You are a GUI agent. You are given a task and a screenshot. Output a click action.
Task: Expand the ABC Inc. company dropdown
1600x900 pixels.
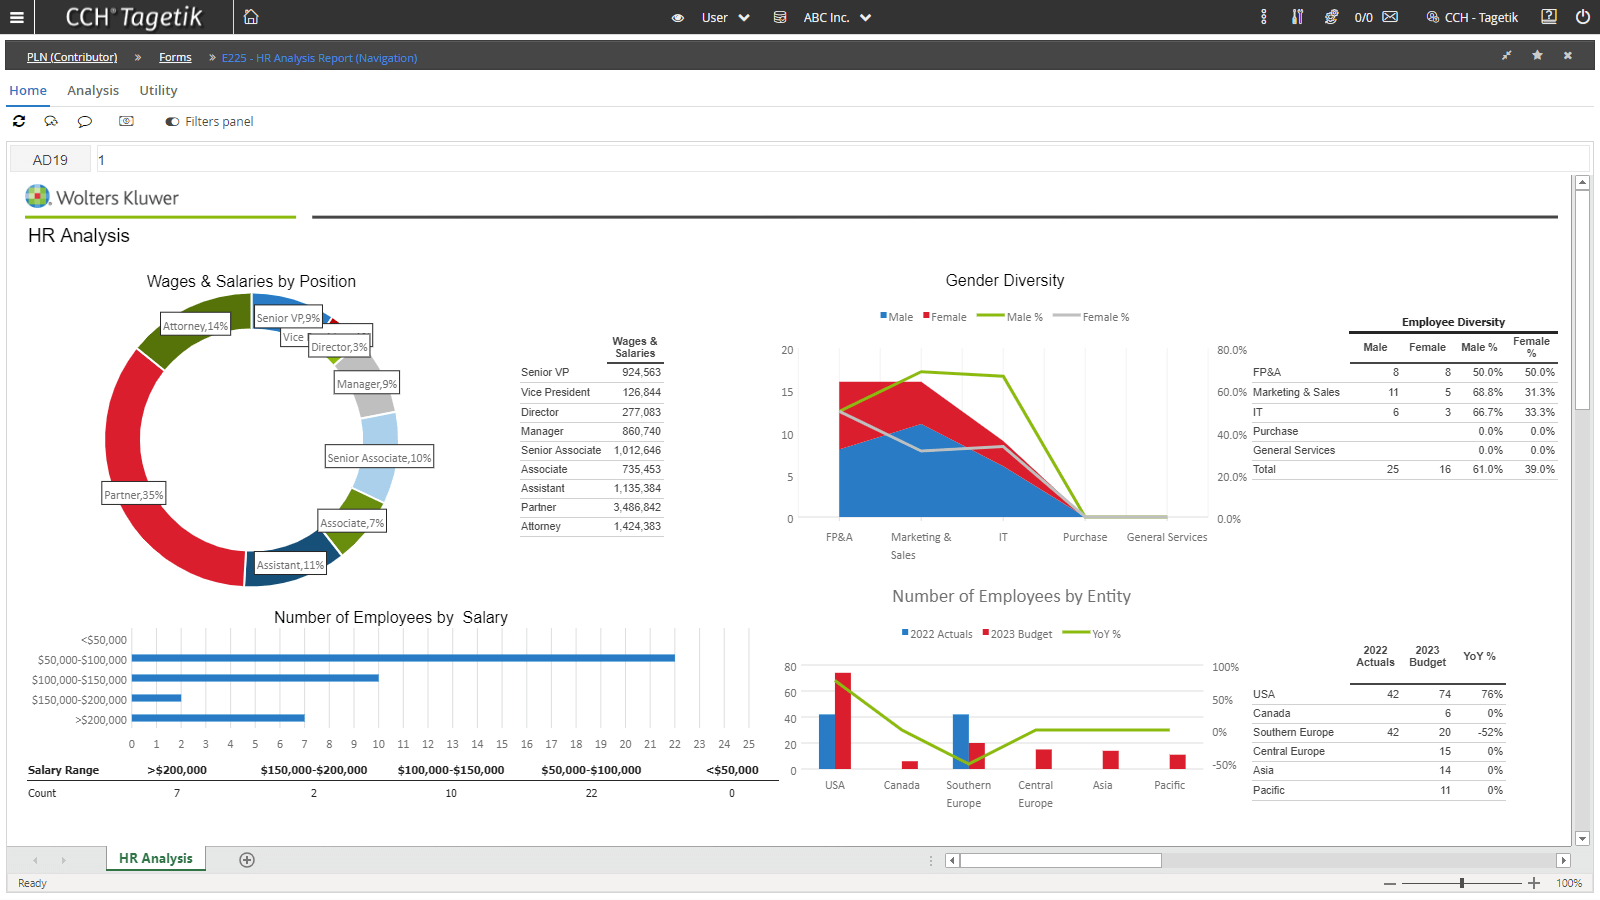(836, 17)
